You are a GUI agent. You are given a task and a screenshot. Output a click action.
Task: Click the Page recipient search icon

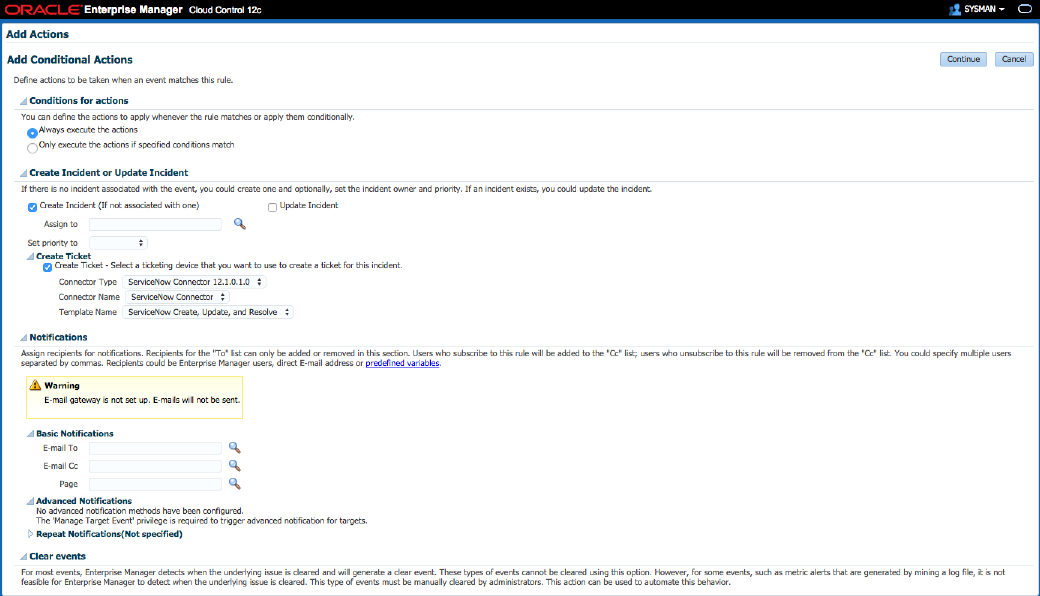(234, 483)
